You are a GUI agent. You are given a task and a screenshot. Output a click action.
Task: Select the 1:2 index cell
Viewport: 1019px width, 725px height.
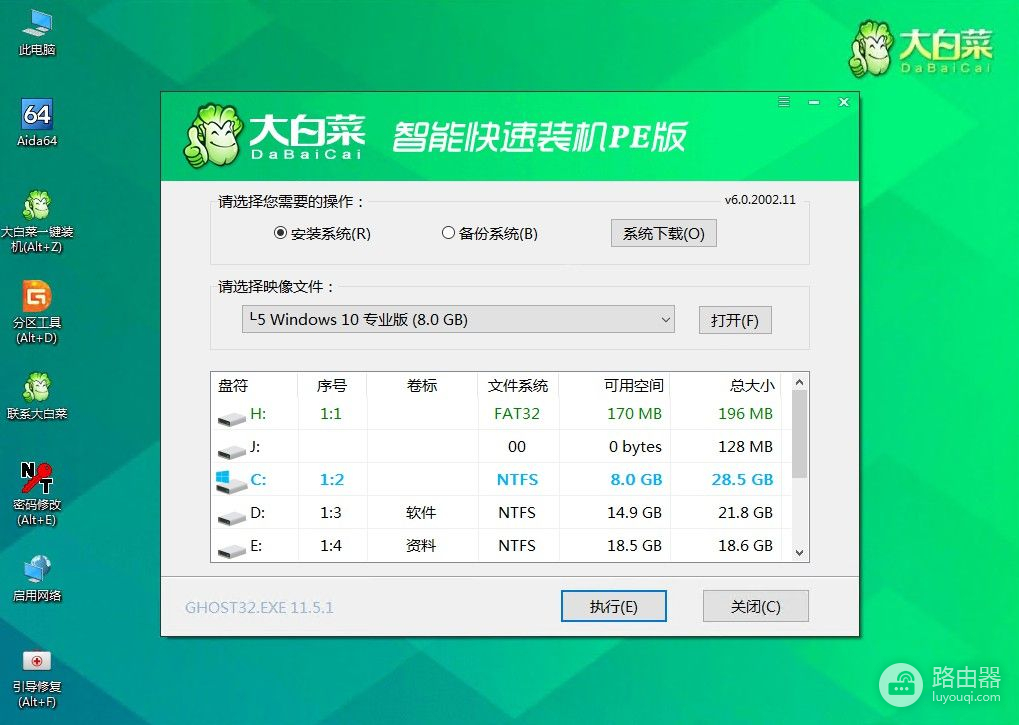tap(331, 479)
